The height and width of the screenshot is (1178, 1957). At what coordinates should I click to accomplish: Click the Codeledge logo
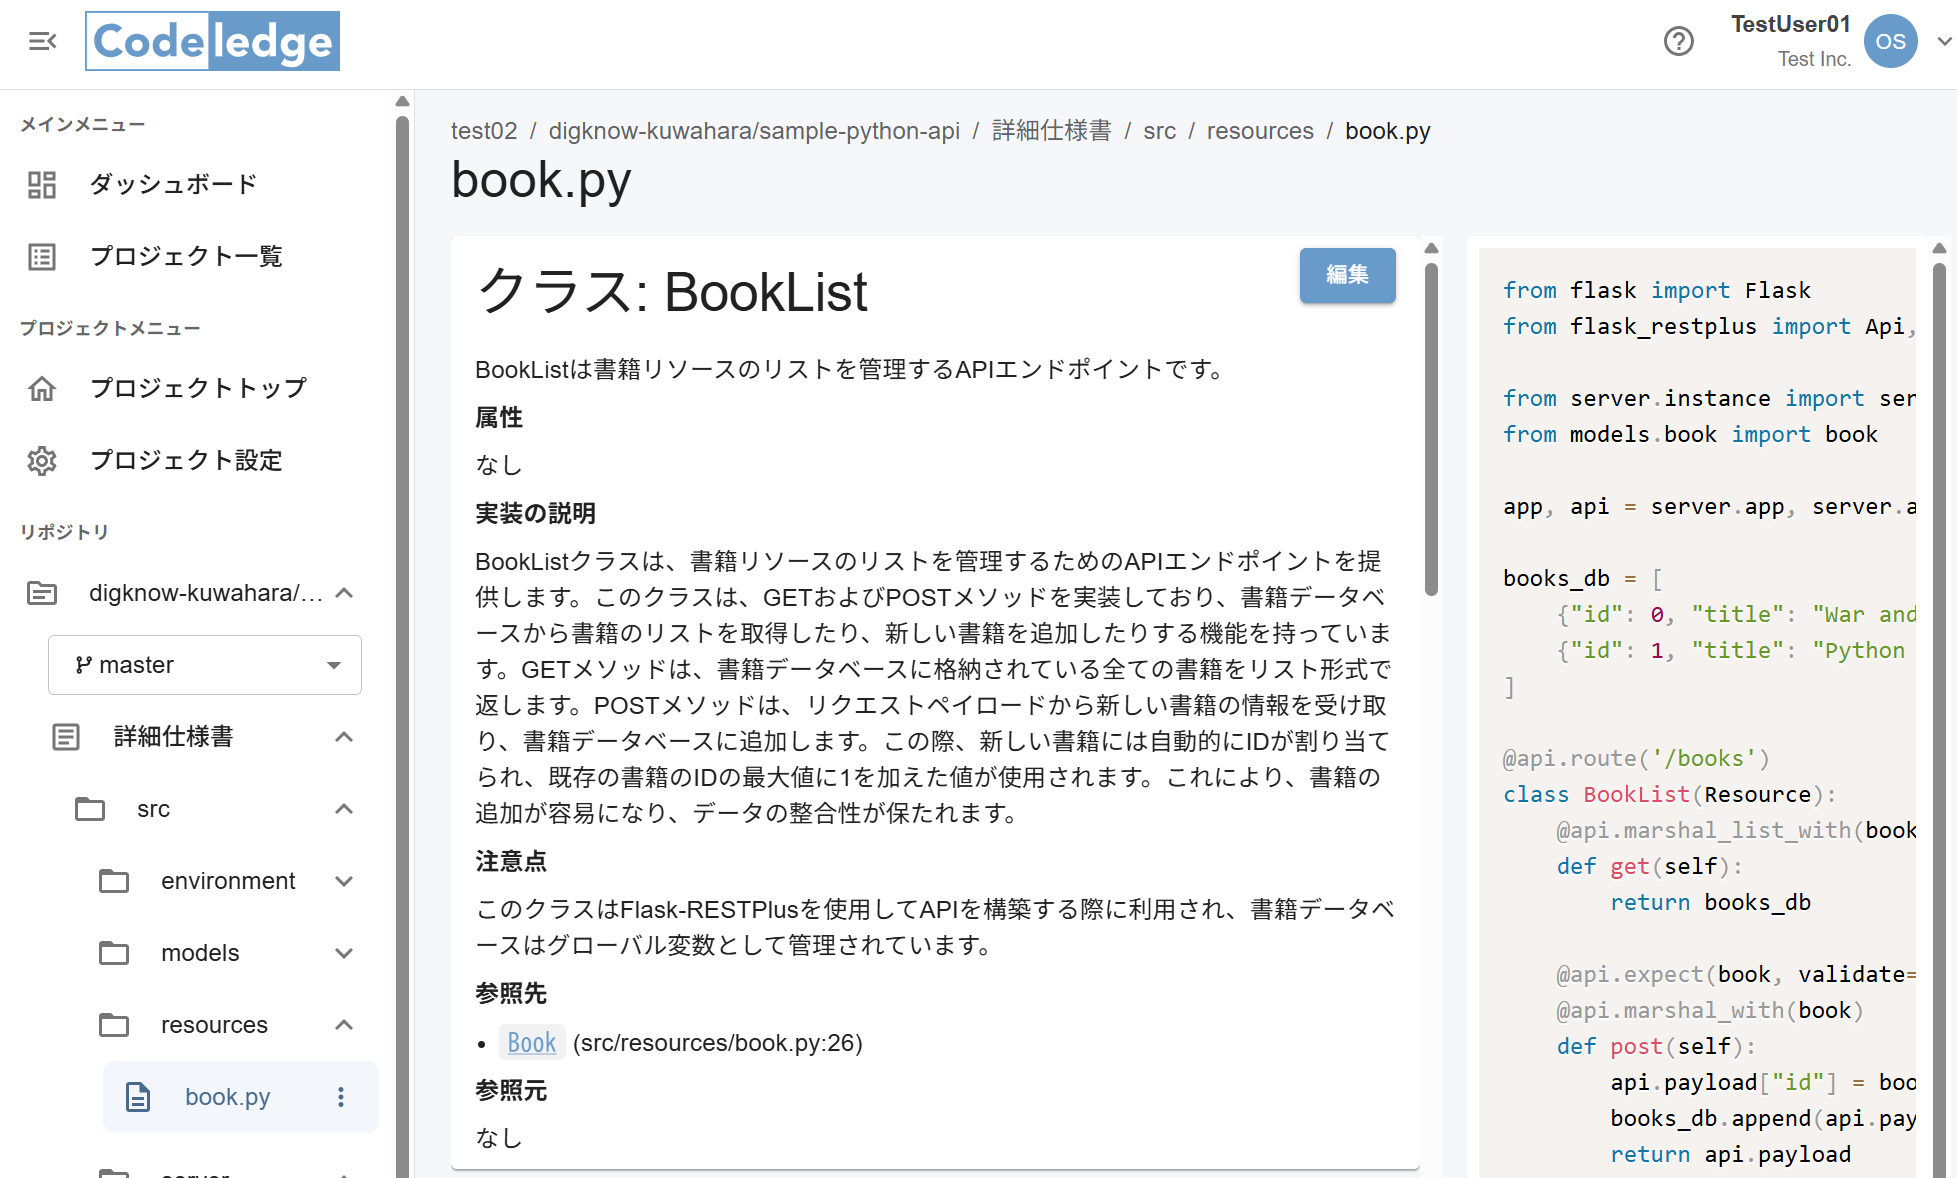[x=212, y=41]
